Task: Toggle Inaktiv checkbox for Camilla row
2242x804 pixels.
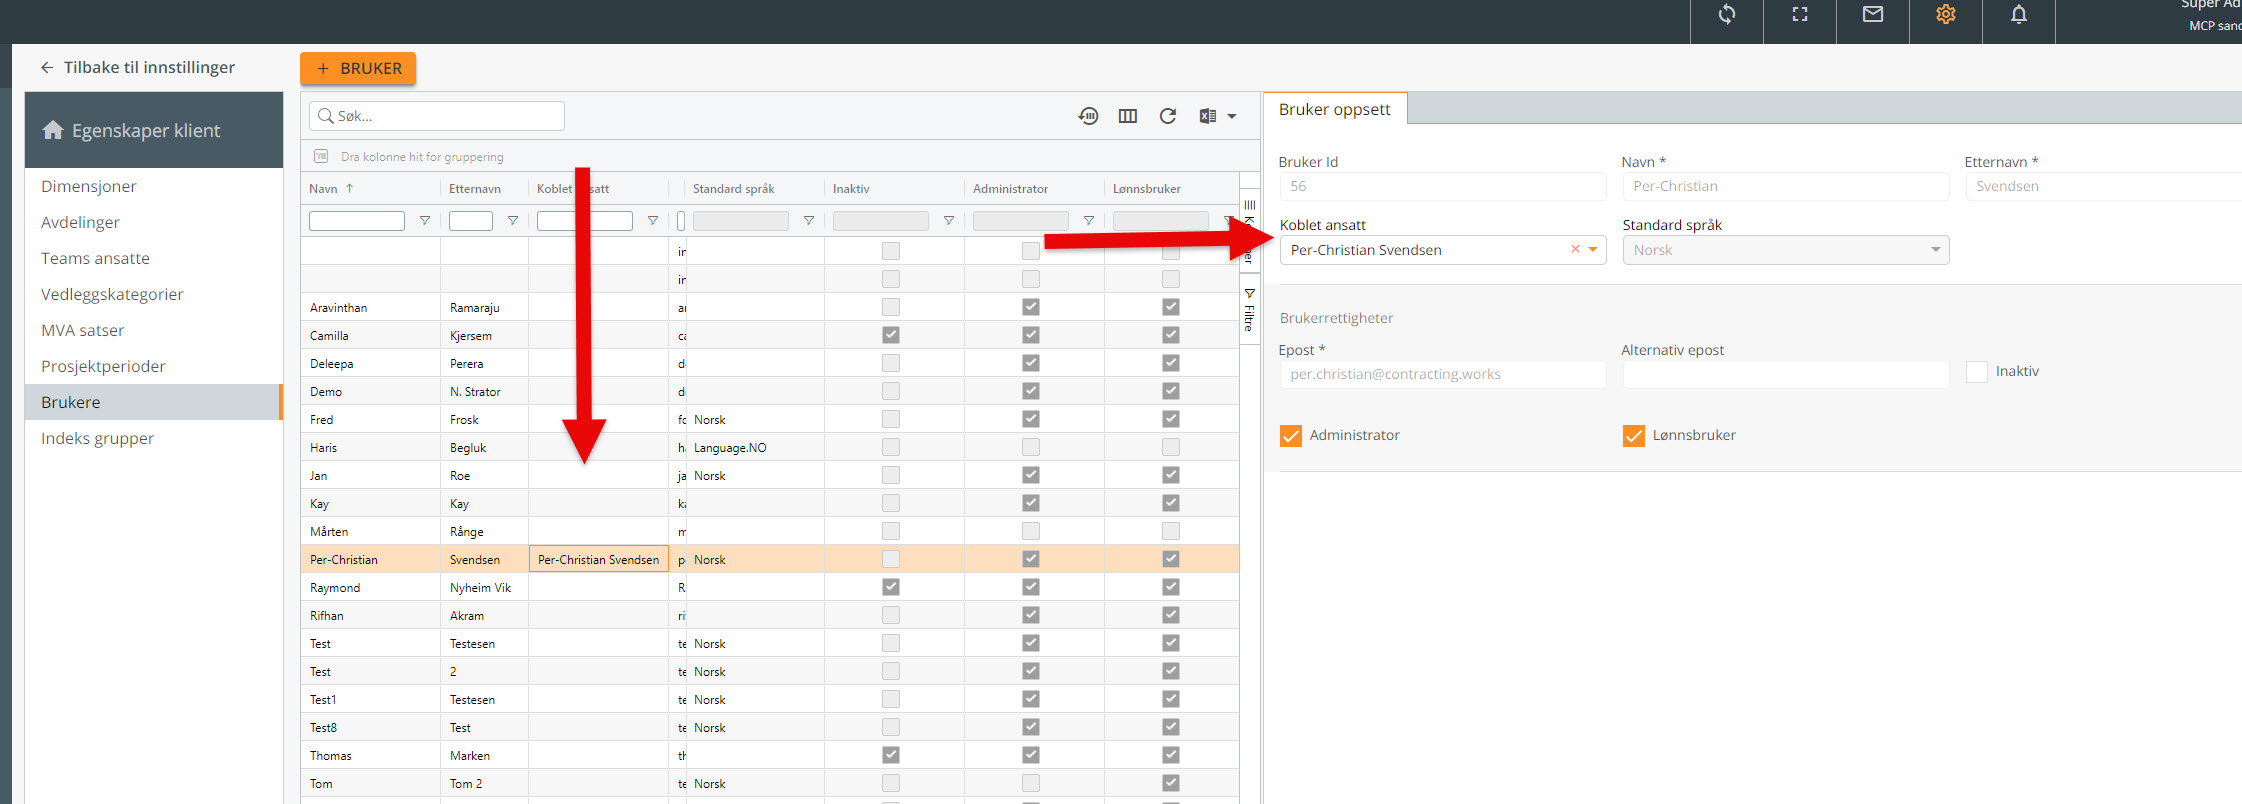Action: pyautogui.click(x=891, y=335)
